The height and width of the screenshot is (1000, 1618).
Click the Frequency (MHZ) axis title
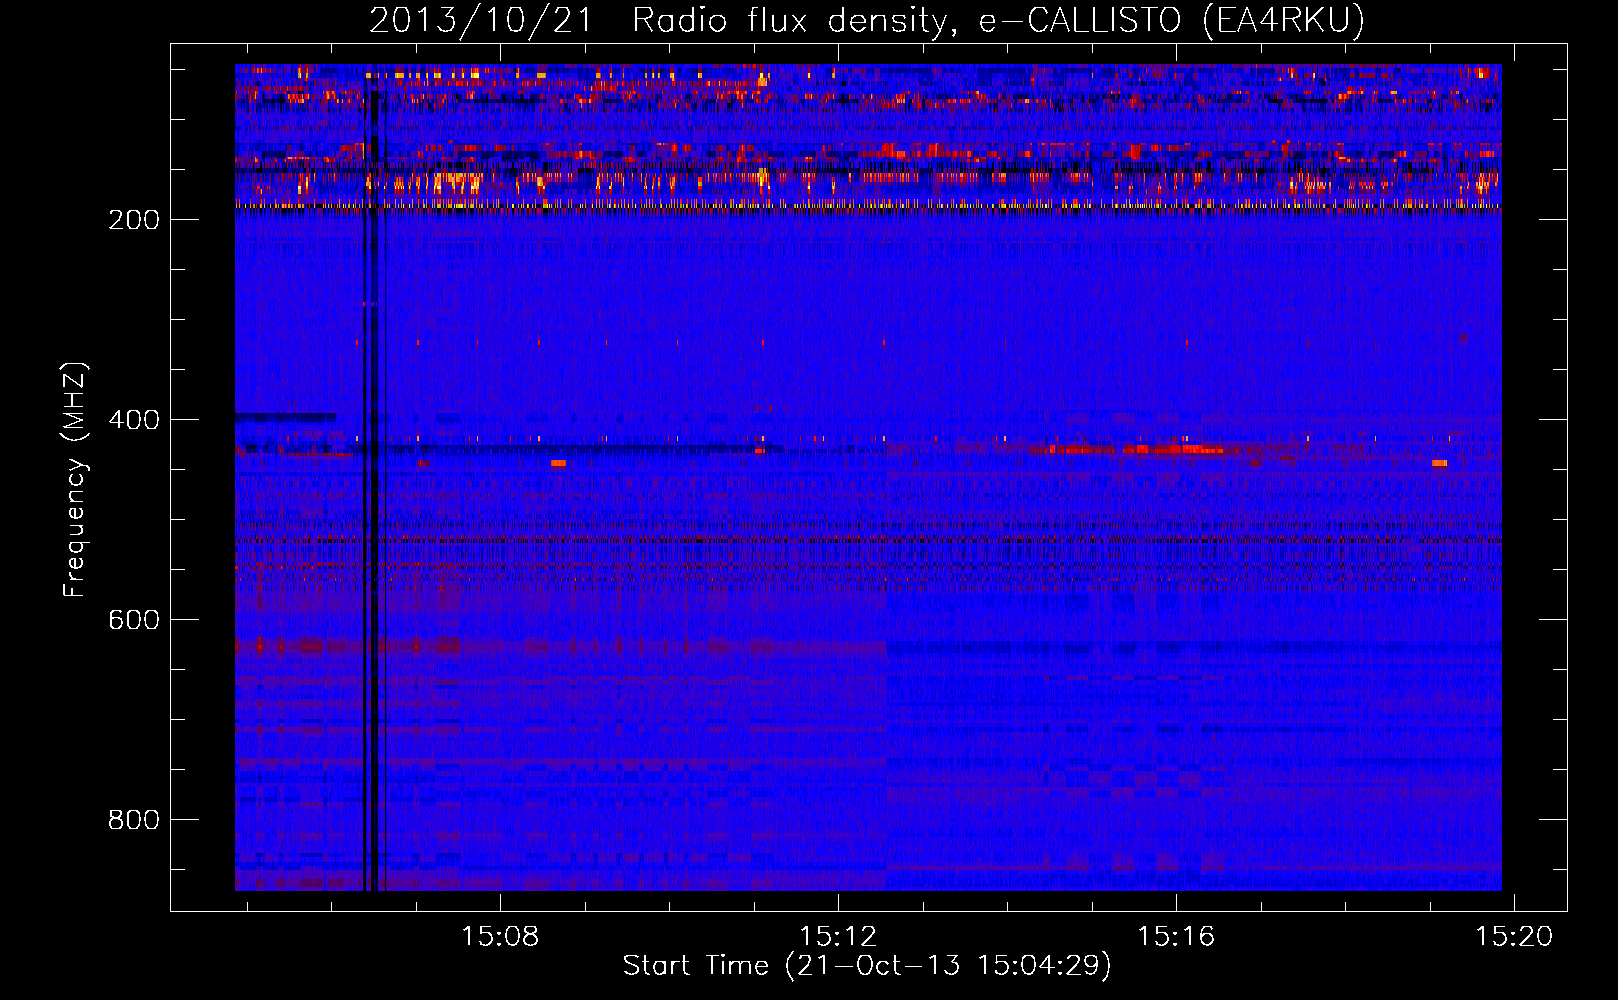coord(75,480)
